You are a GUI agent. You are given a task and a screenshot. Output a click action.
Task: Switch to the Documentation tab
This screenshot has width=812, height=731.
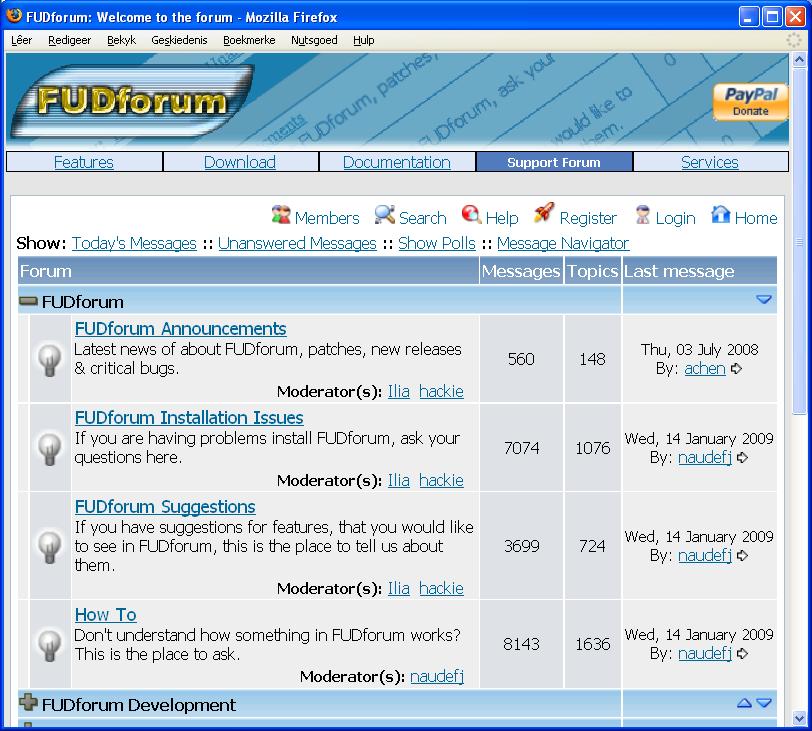397,162
